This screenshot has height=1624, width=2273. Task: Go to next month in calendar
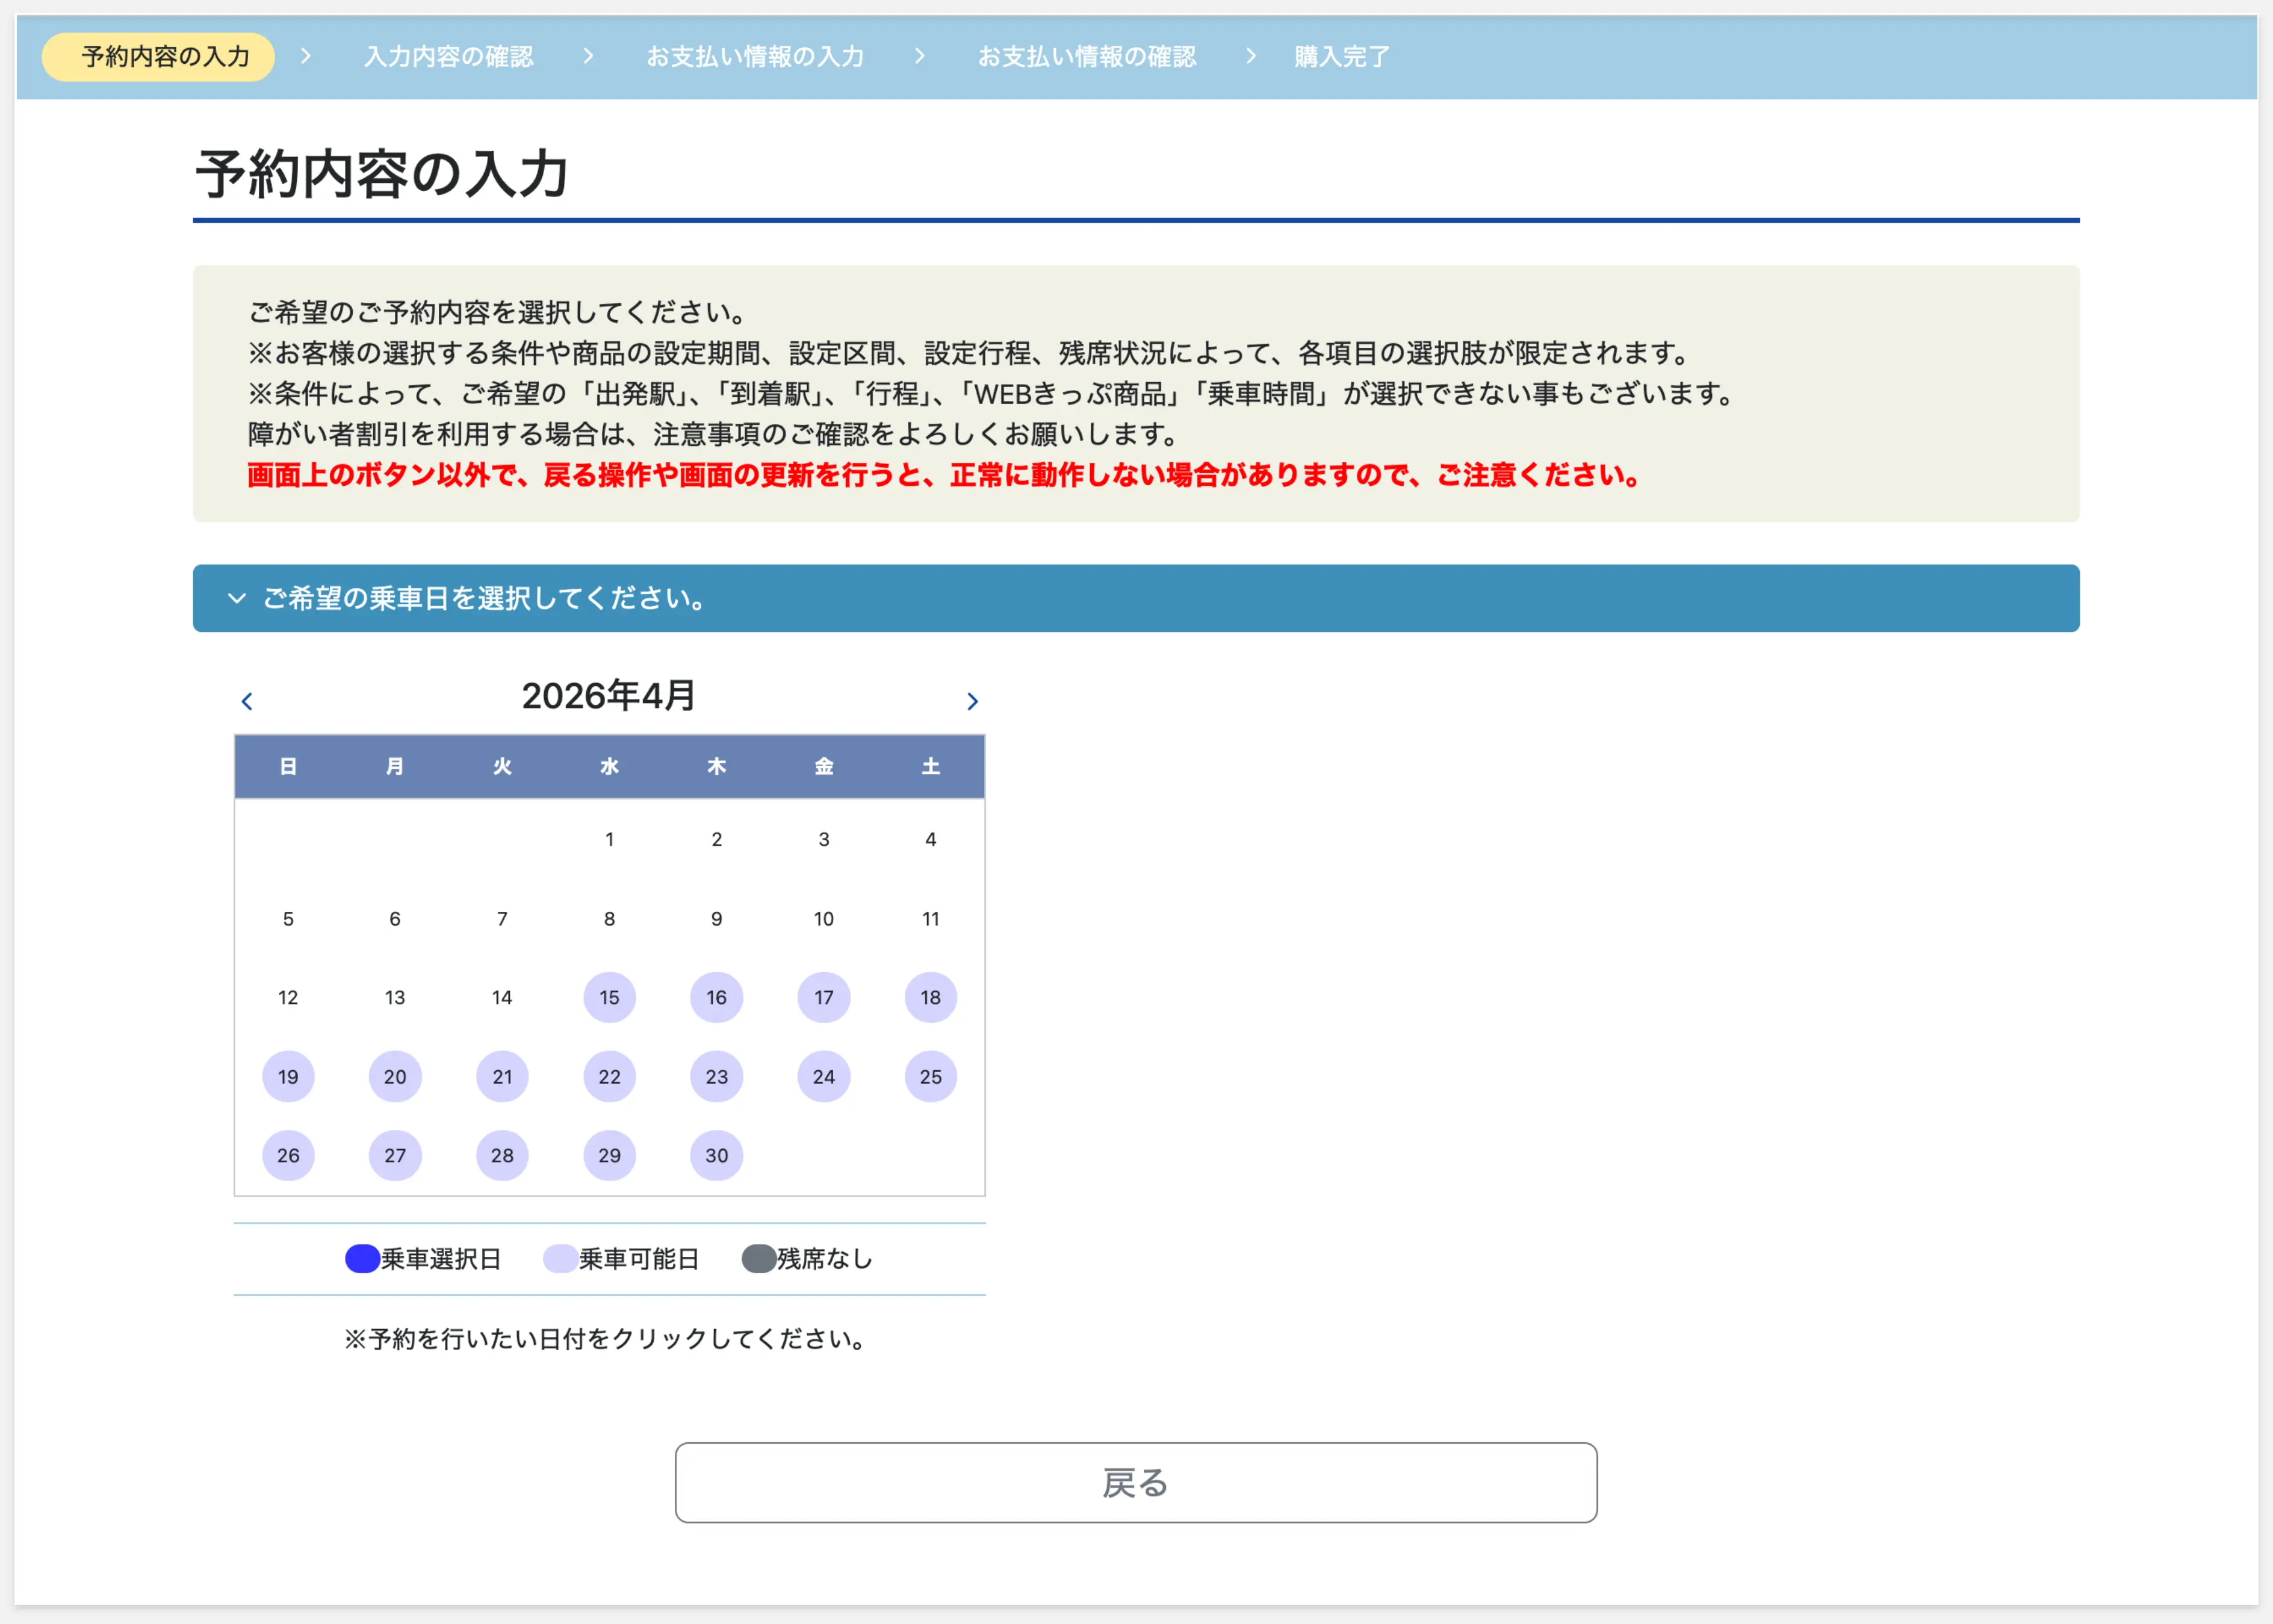point(971,701)
